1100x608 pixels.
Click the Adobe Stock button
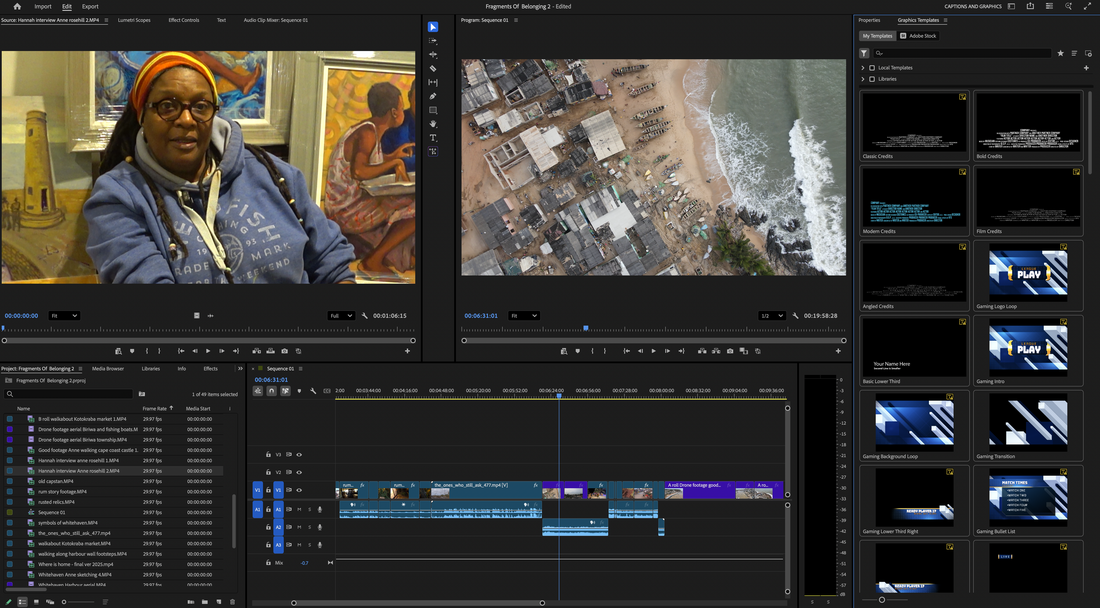tap(918, 36)
